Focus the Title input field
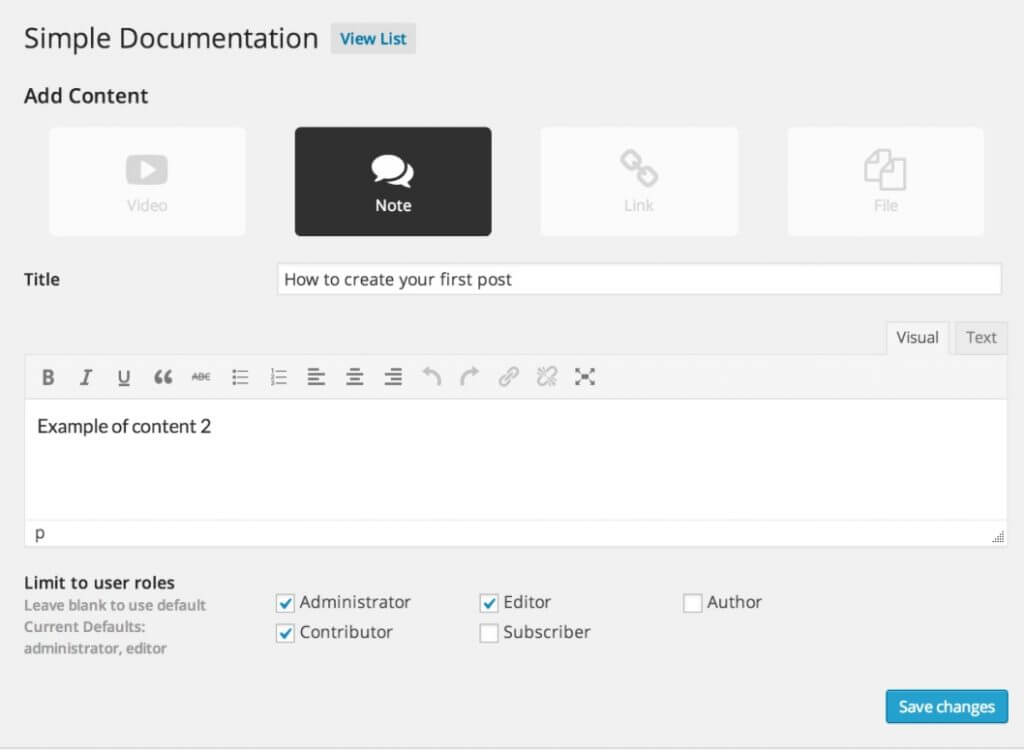This screenshot has width=1024, height=753. pos(639,280)
